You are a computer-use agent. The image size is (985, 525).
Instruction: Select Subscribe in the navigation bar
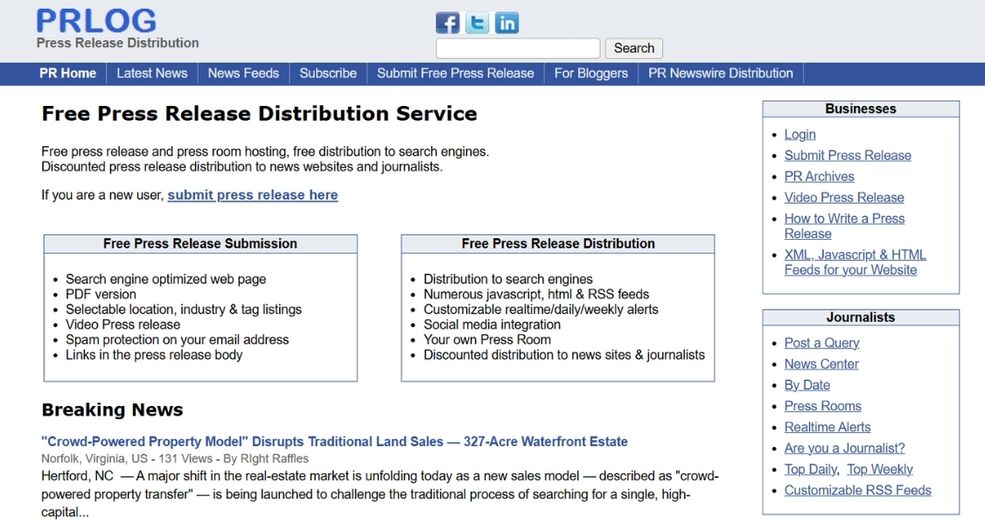328,73
